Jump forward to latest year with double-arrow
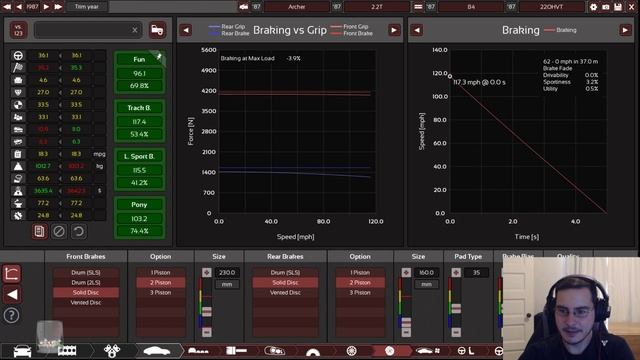Screen dimensions: 640x360 click(x=58, y=7)
